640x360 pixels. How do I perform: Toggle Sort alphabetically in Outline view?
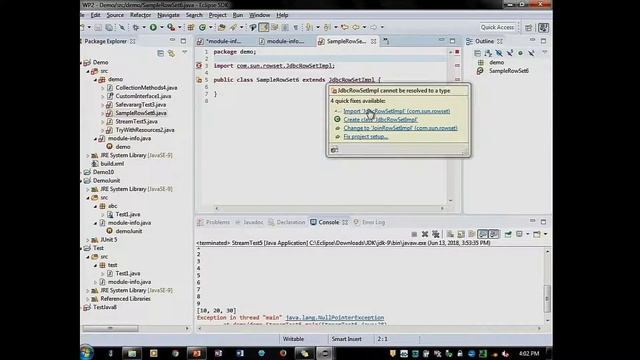[x=488, y=53]
